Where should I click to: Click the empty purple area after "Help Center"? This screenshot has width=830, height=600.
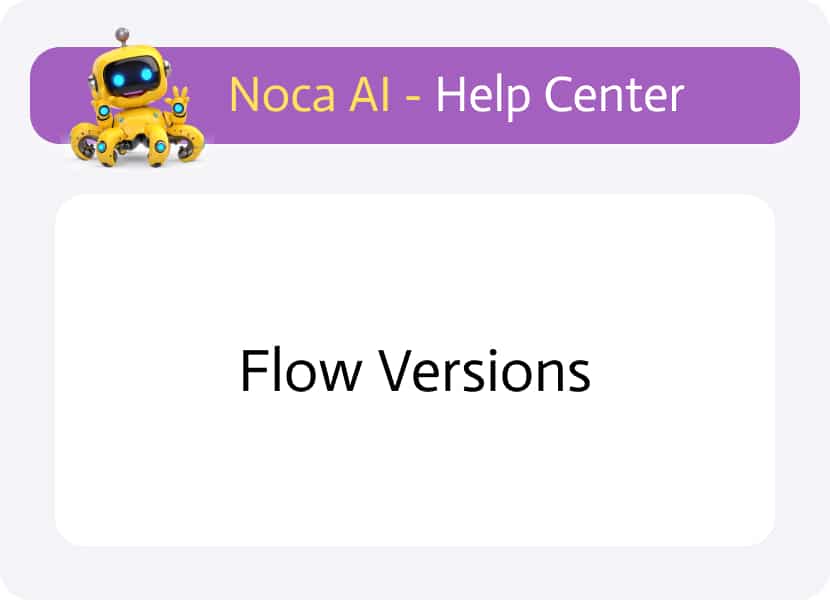tap(741, 95)
